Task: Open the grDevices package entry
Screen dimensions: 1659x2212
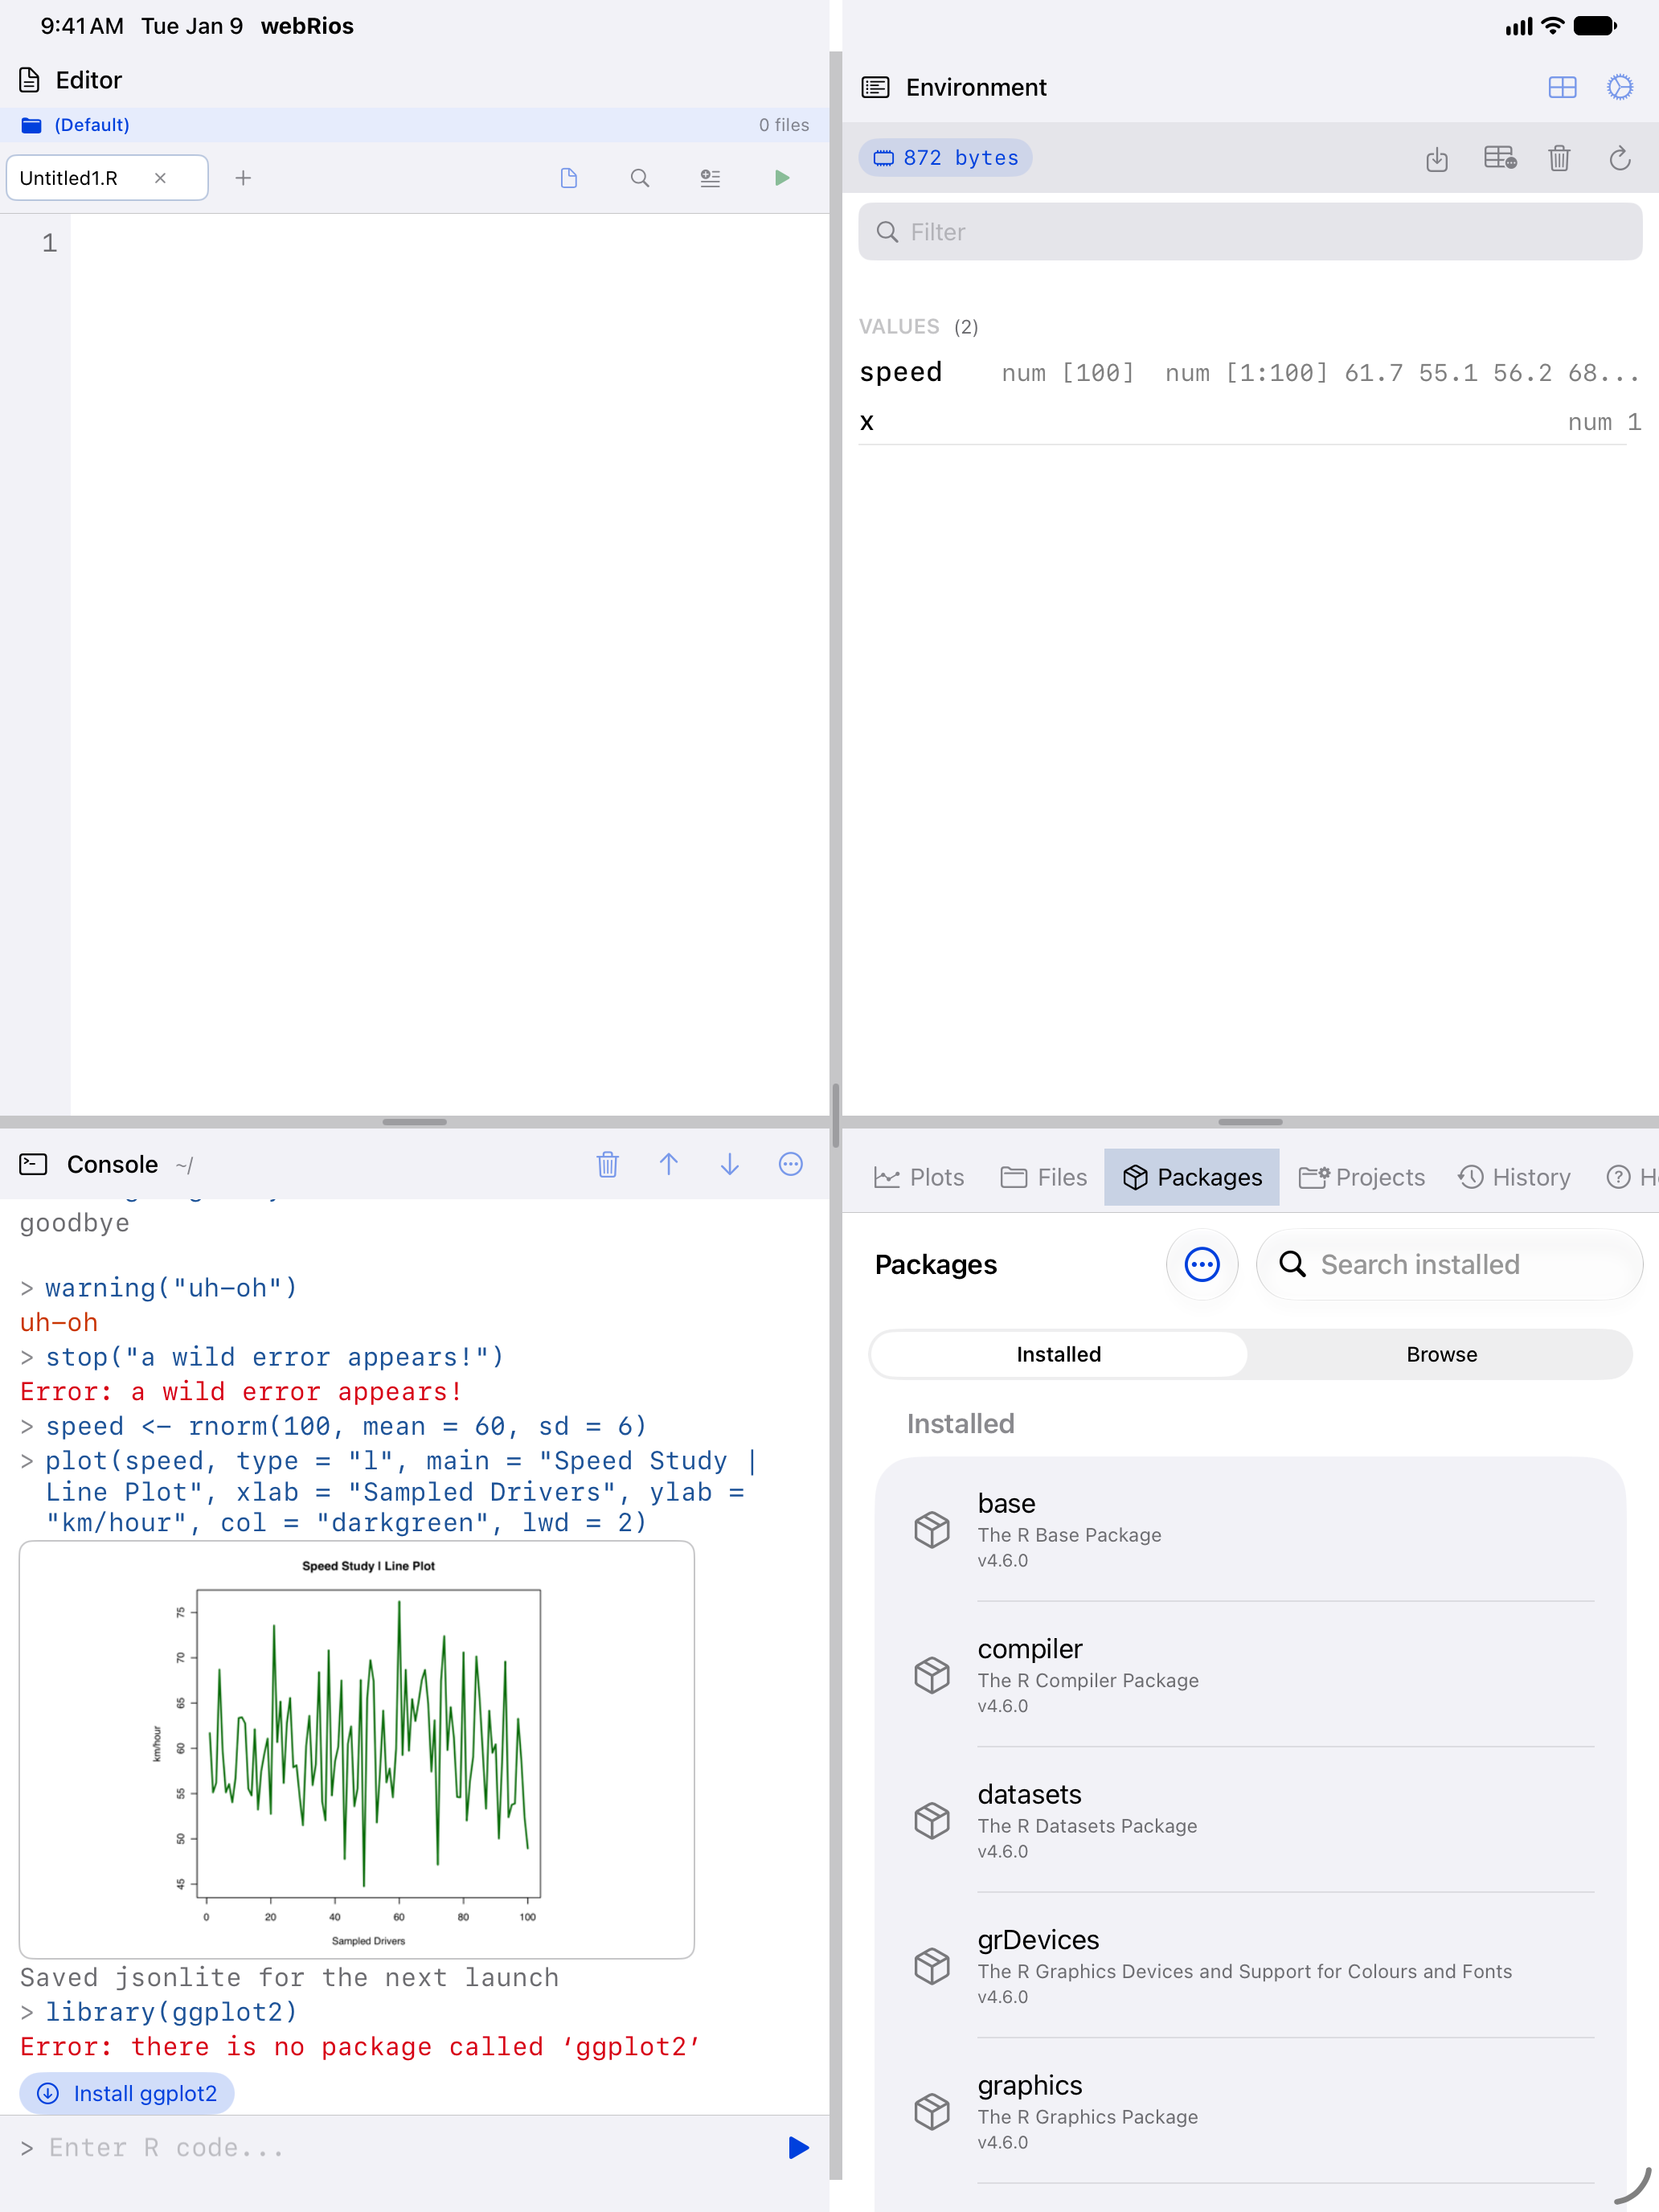Action: (x=1250, y=1966)
